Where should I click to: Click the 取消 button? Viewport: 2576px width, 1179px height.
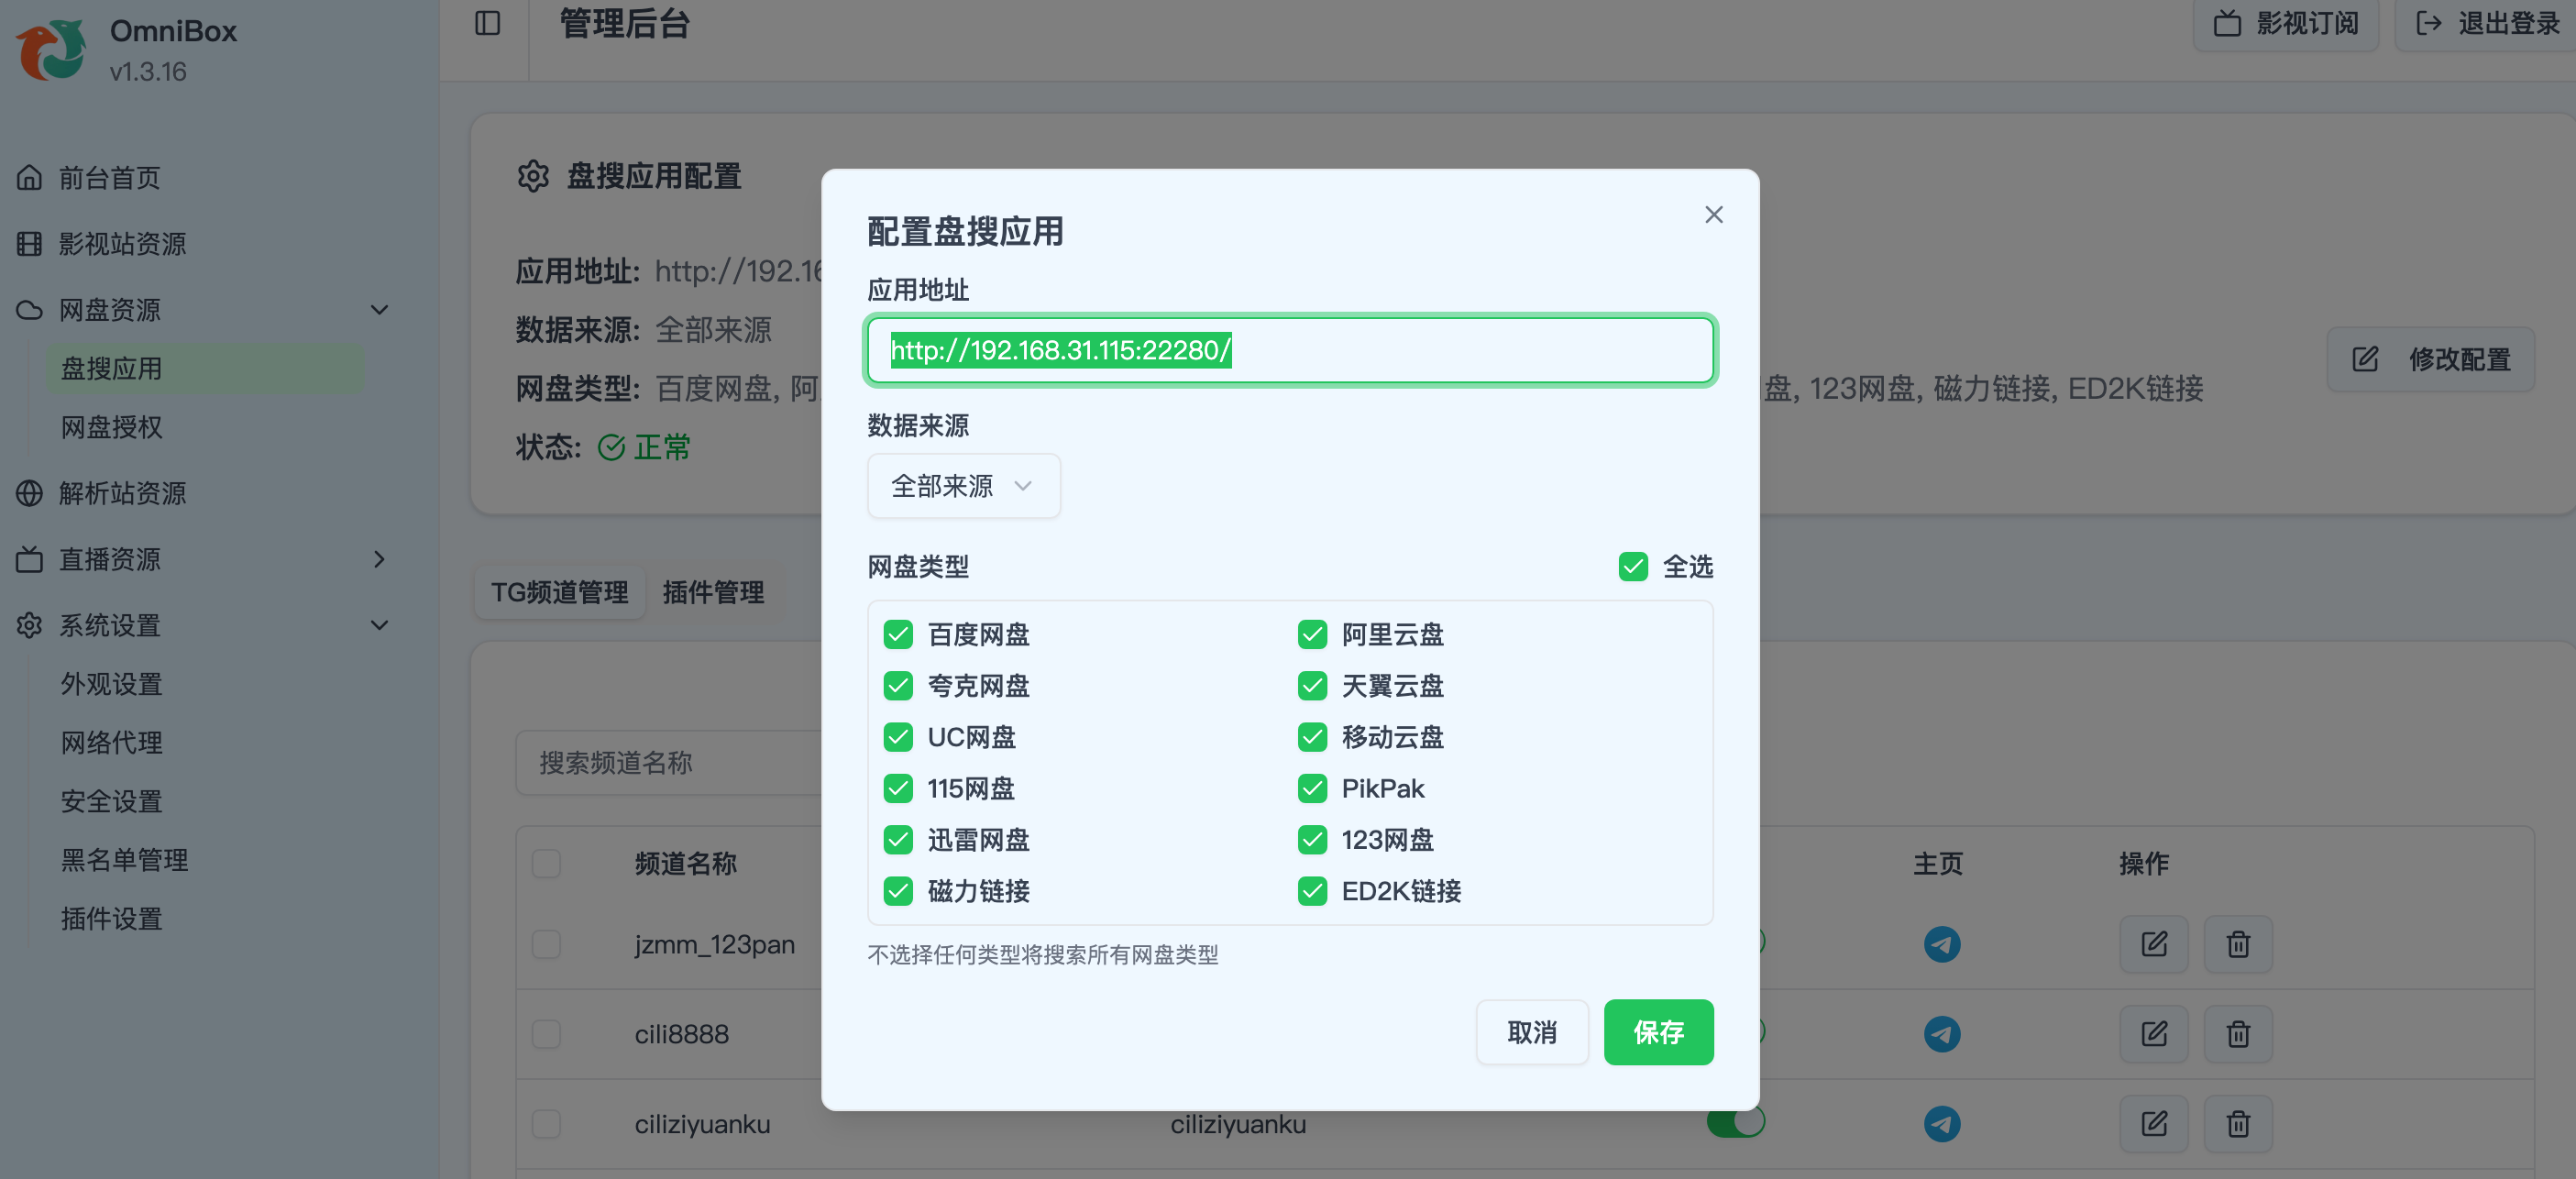[1531, 1032]
